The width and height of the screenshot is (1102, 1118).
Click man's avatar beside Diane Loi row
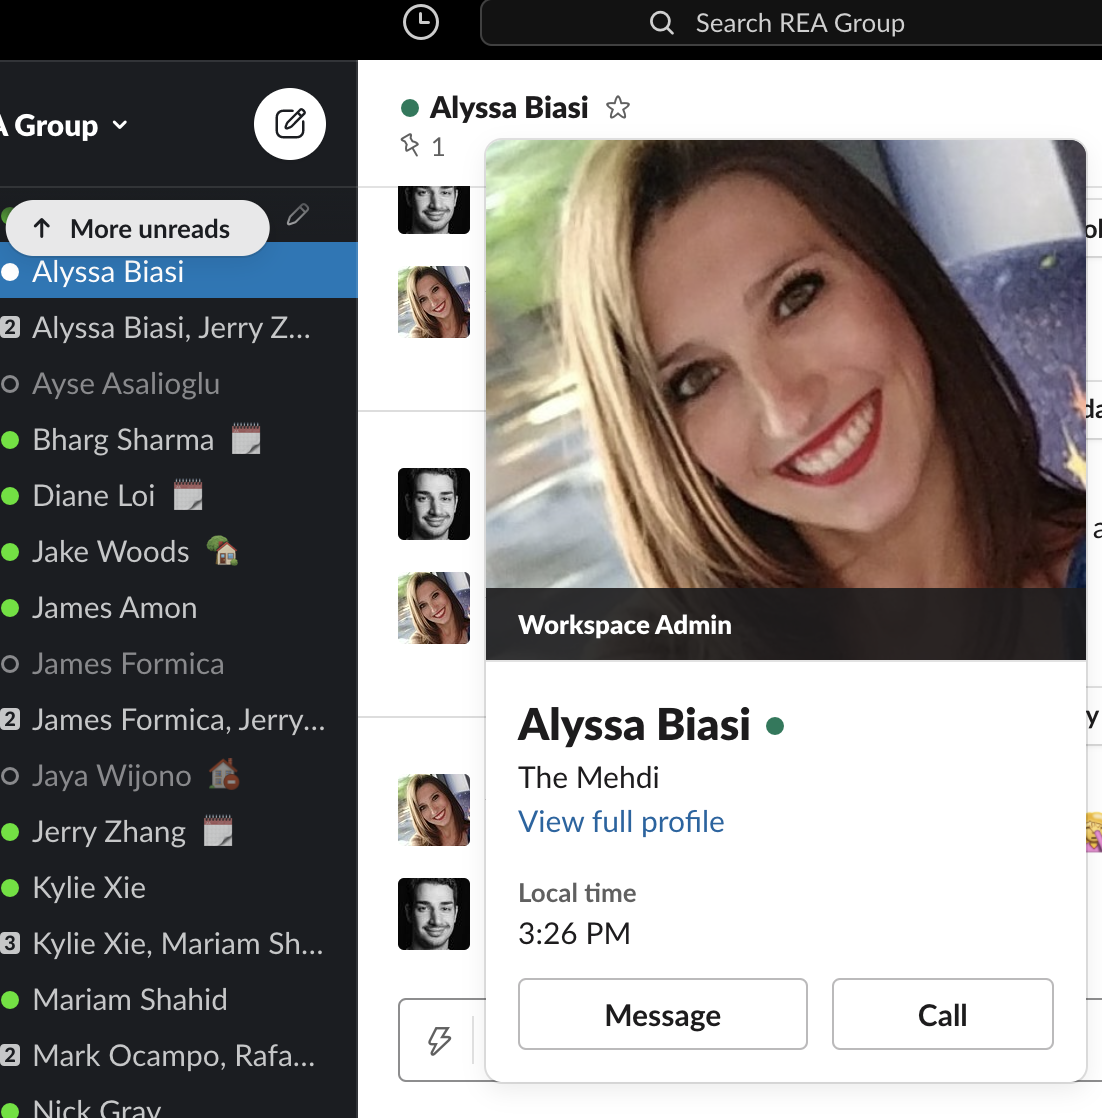pyautogui.click(x=433, y=504)
